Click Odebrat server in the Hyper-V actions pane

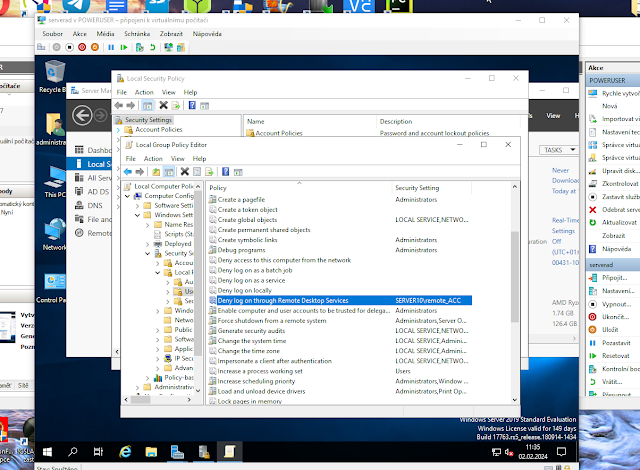(x=621, y=210)
